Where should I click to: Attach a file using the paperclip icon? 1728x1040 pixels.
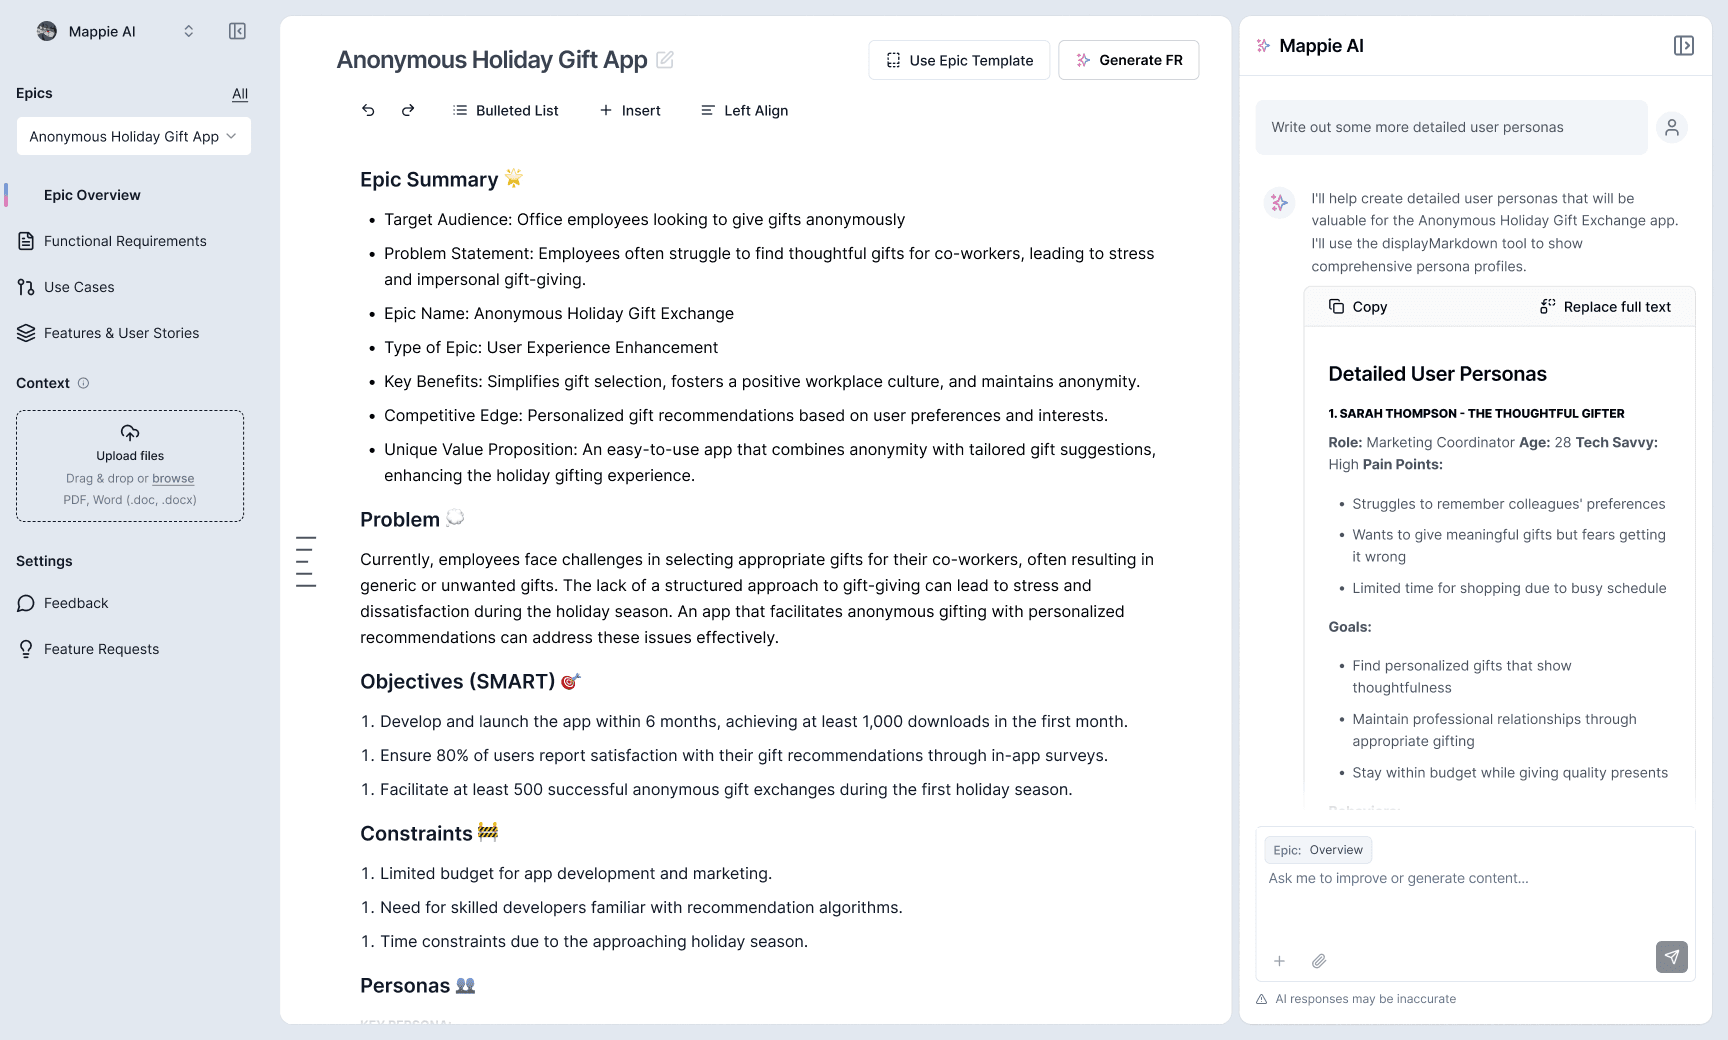coord(1319,961)
